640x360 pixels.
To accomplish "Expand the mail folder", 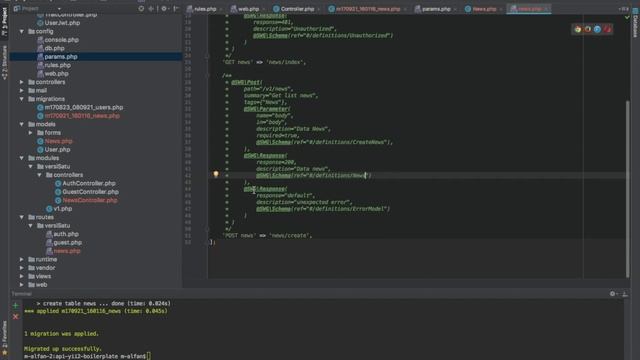I will coord(22,91).
